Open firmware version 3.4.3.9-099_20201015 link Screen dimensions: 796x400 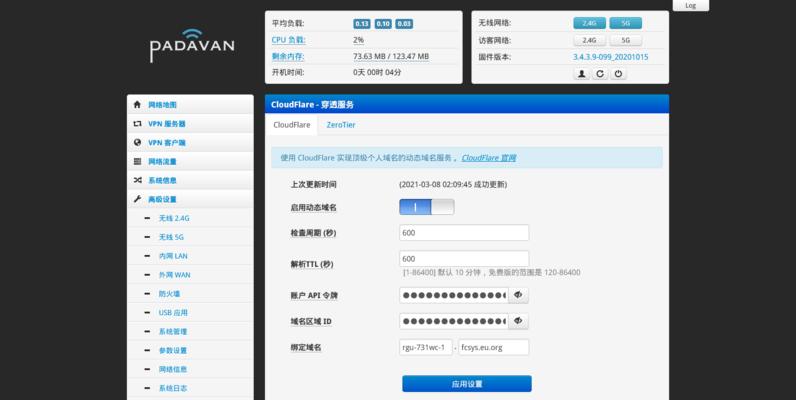611,57
